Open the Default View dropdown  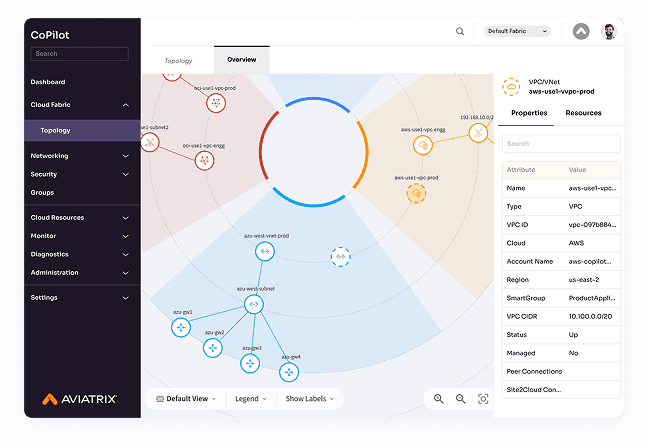[186, 398]
